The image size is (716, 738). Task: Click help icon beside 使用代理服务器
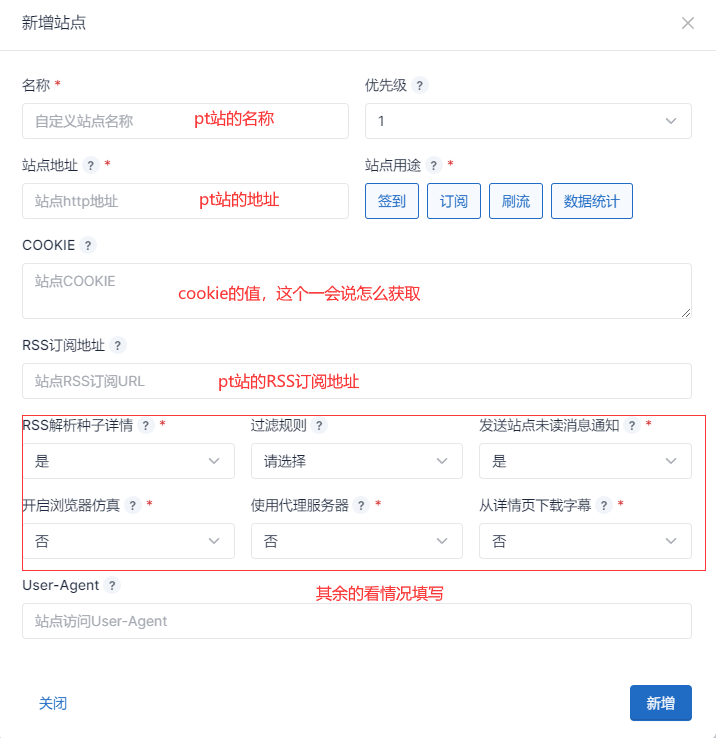click(x=362, y=505)
